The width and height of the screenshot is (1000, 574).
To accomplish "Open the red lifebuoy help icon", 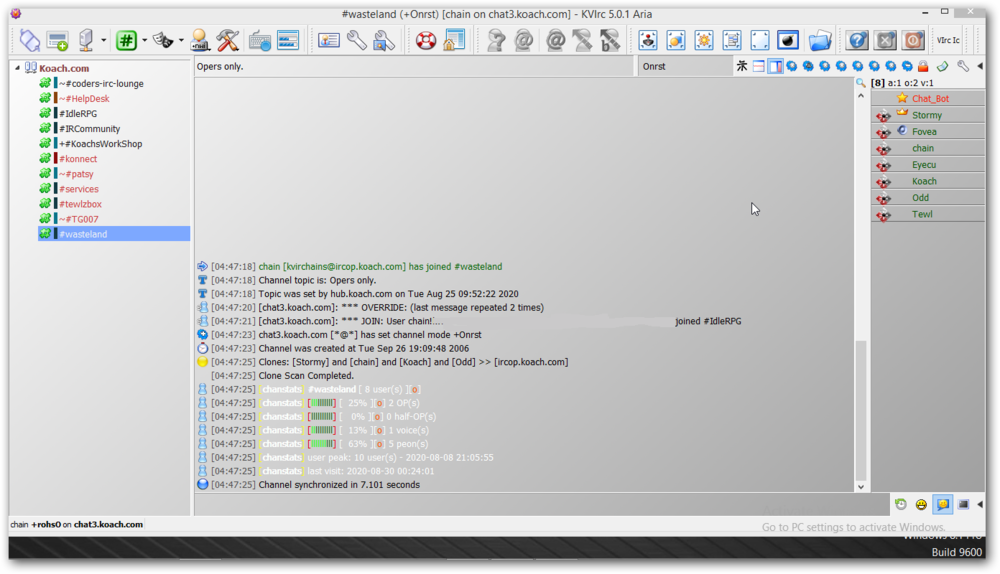I will 425,40.
